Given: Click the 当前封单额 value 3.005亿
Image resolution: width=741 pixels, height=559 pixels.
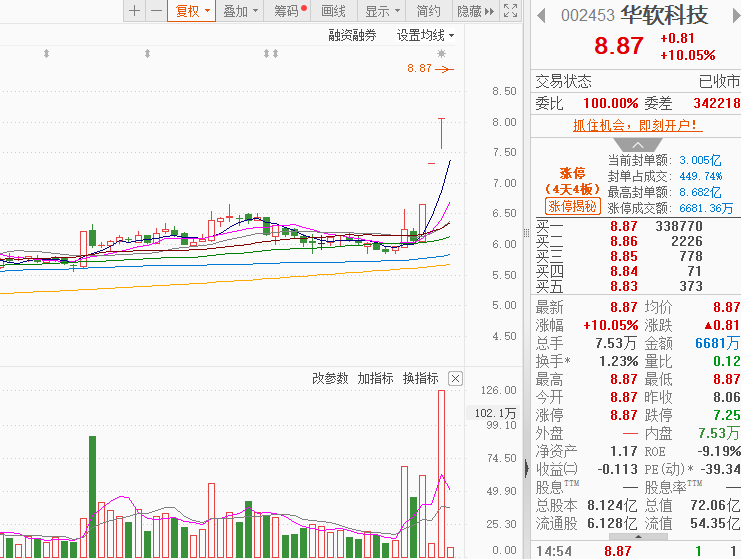Looking at the screenshot, I should point(700,161).
